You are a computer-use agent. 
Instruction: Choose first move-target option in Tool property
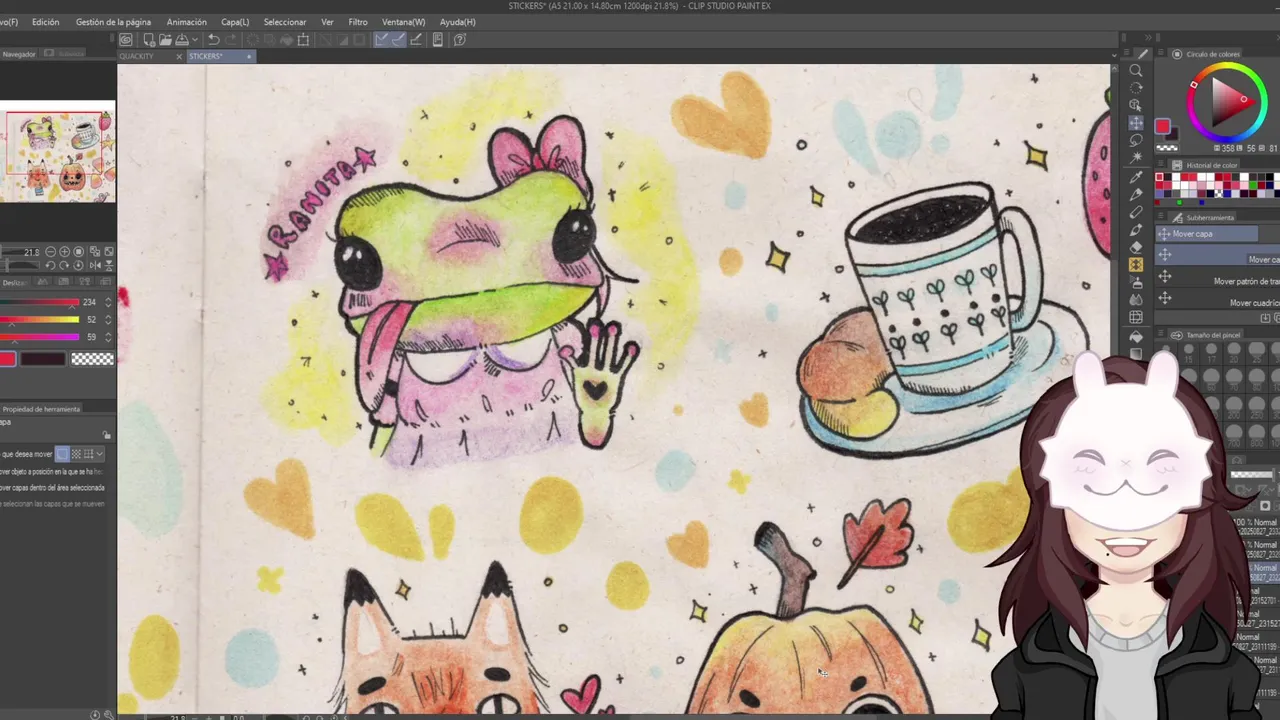click(x=63, y=454)
